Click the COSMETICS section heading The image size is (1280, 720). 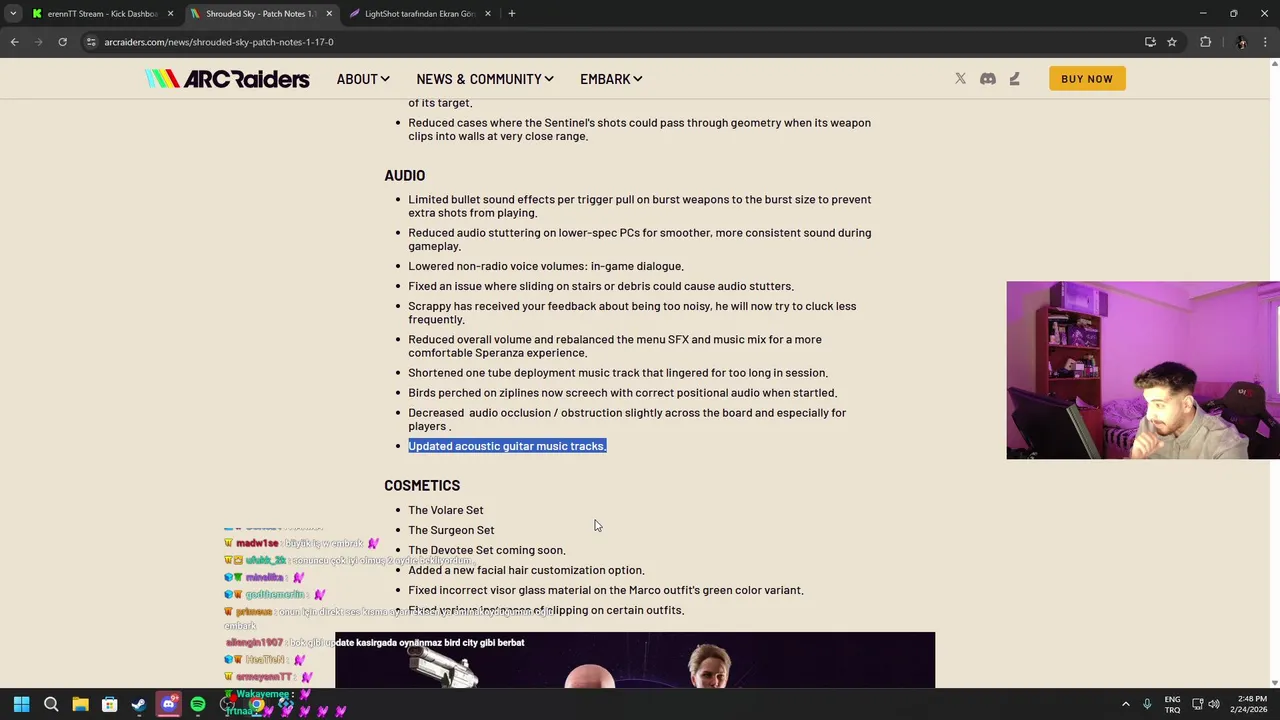422,485
